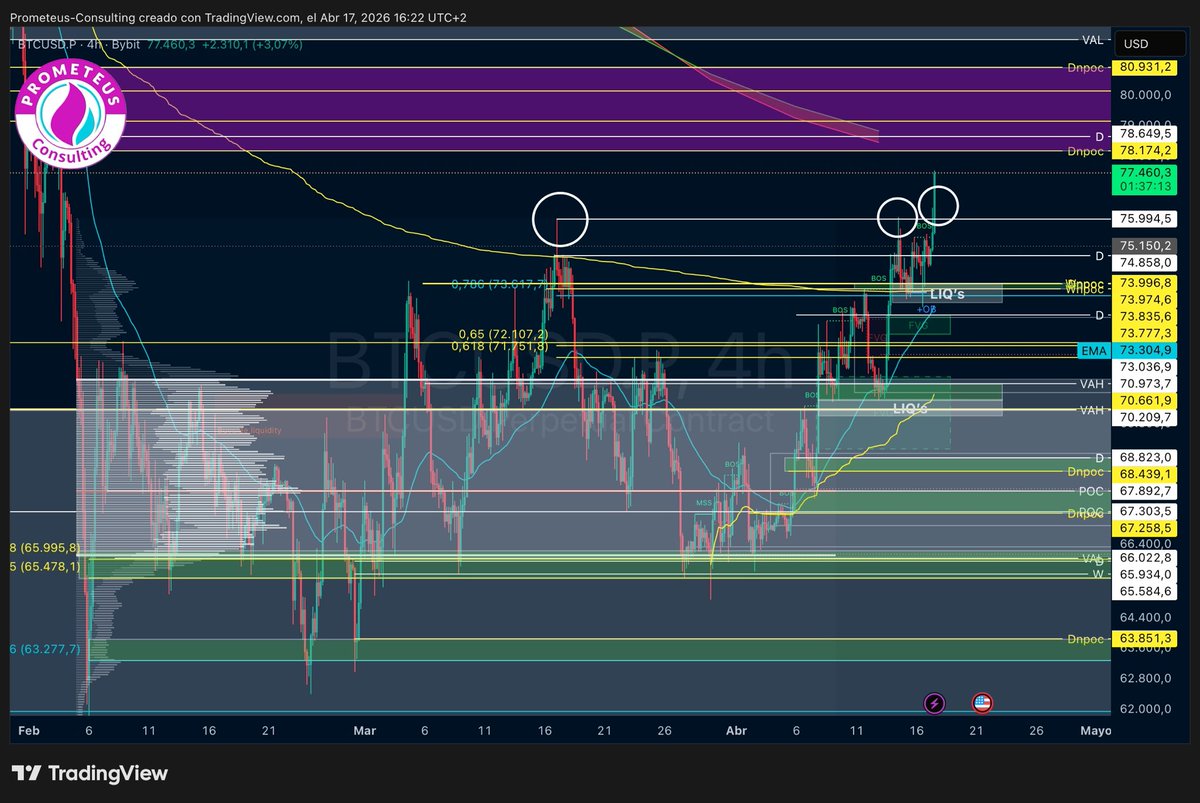Click Mayo on the time axis

click(1095, 731)
